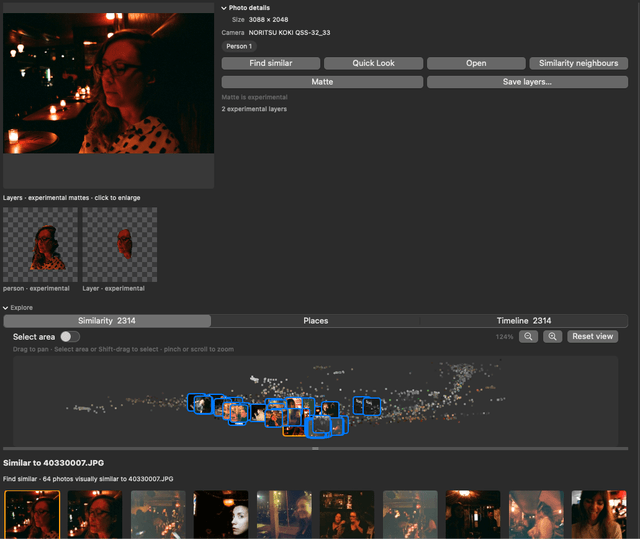Click the split divider handle below the map

pyautogui.click(x=315, y=448)
